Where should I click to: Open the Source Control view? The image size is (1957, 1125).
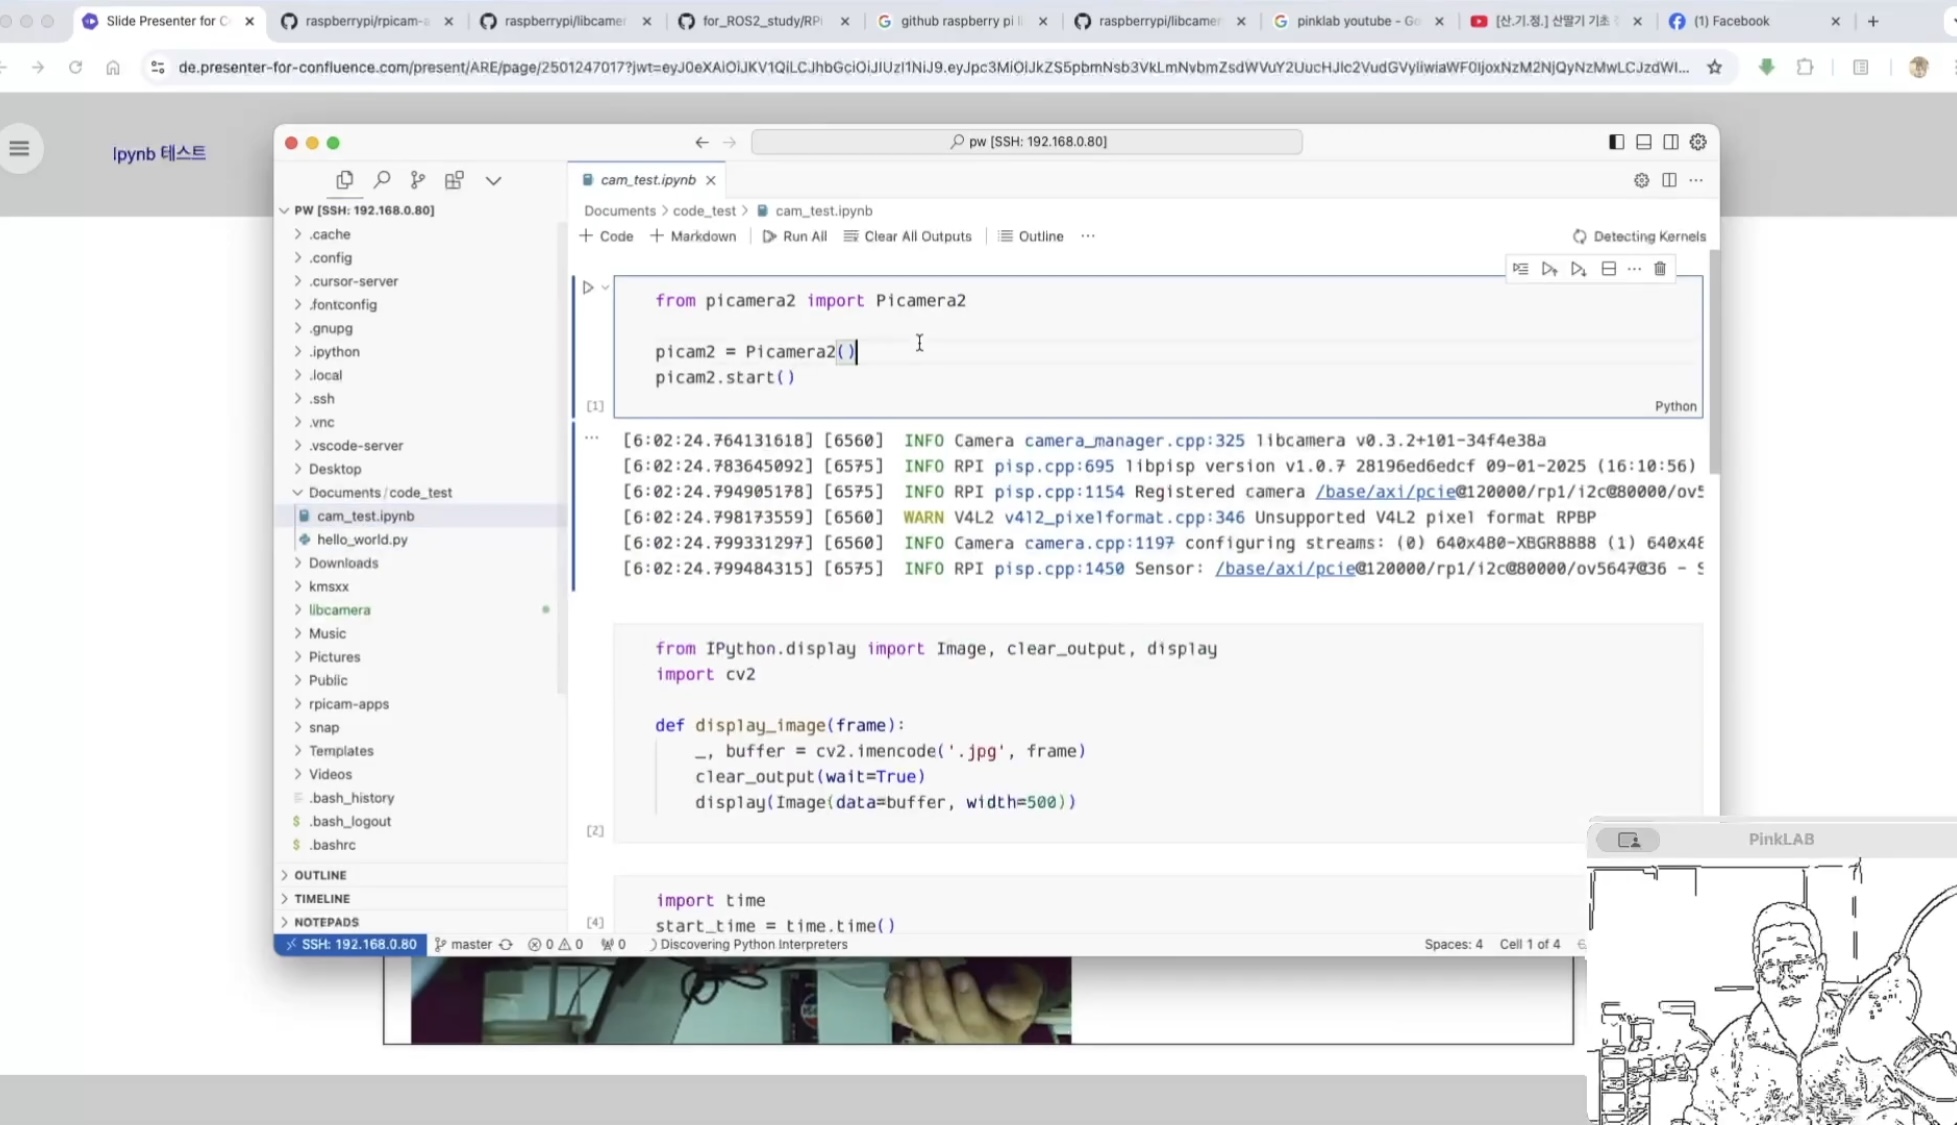tap(417, 180)
